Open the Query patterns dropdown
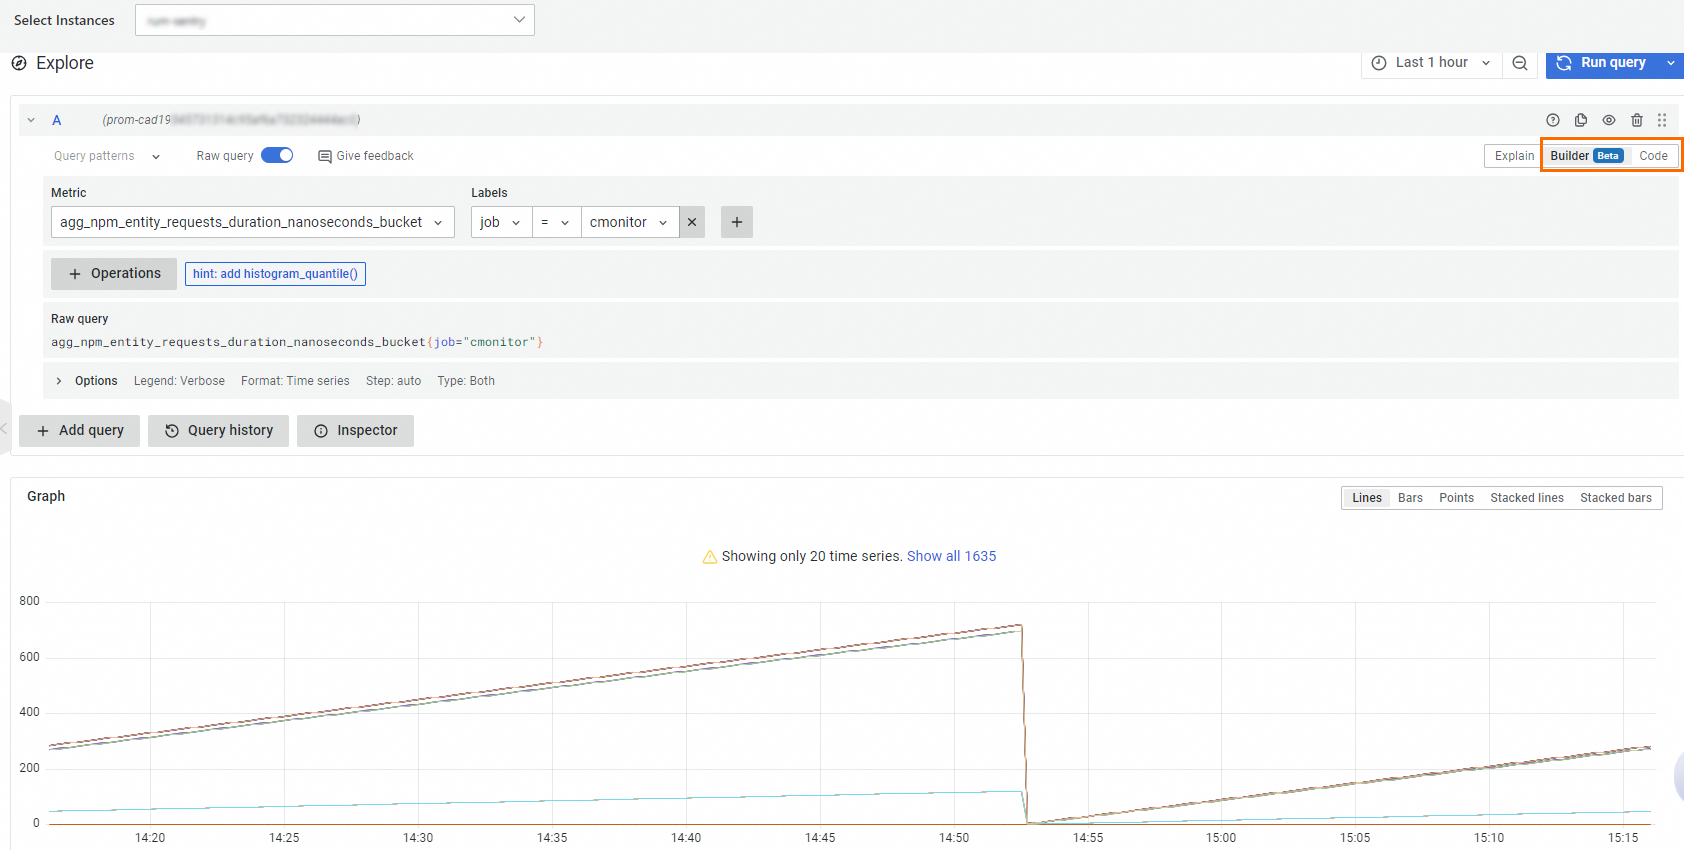The width and height of the screenshot is (1684, 850). coord(107,156)
